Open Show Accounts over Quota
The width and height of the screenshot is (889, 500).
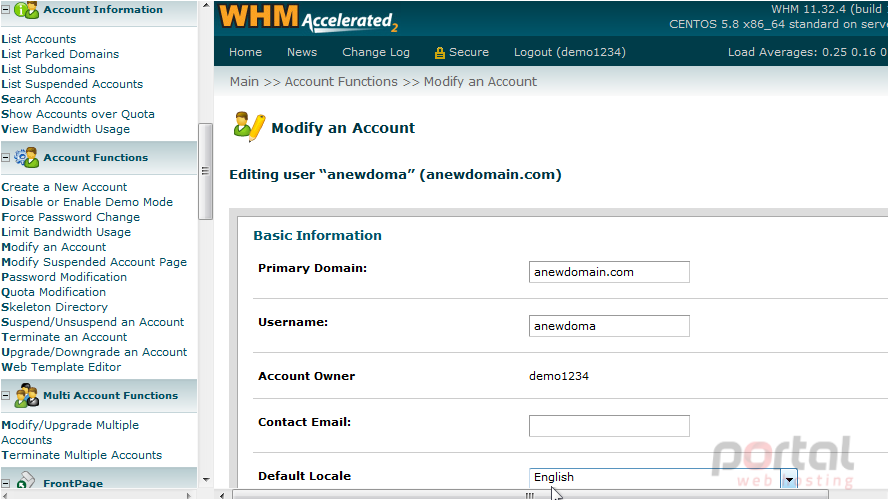(x=78, y=114)
